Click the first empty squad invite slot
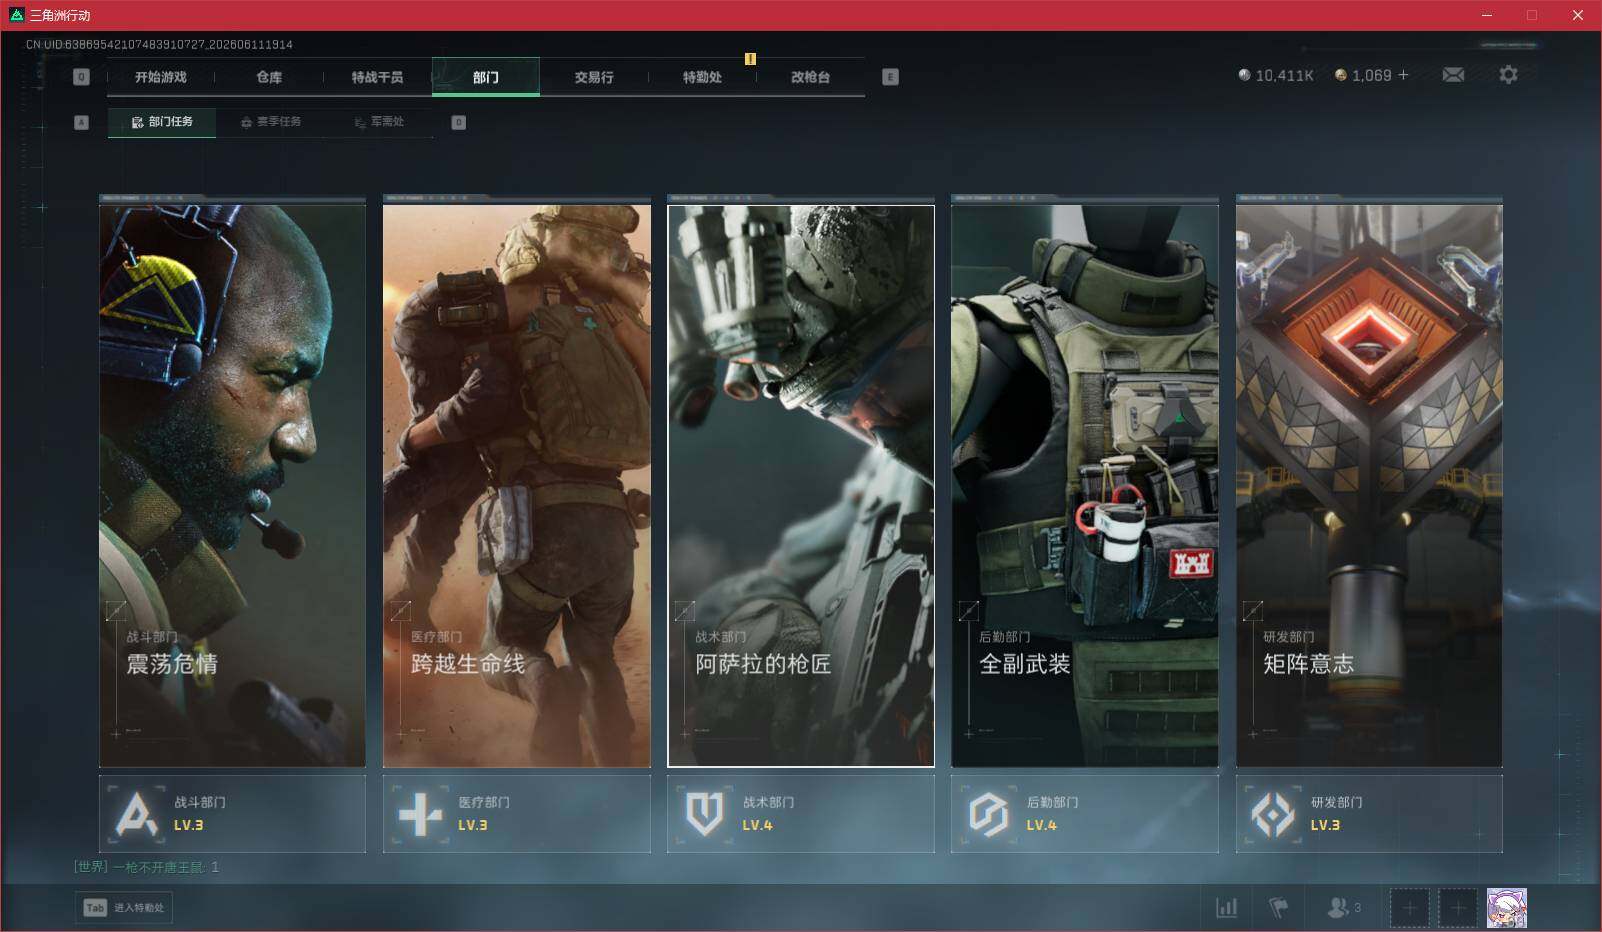Viewport: 1602px width, 932px height. [1409, 908]
